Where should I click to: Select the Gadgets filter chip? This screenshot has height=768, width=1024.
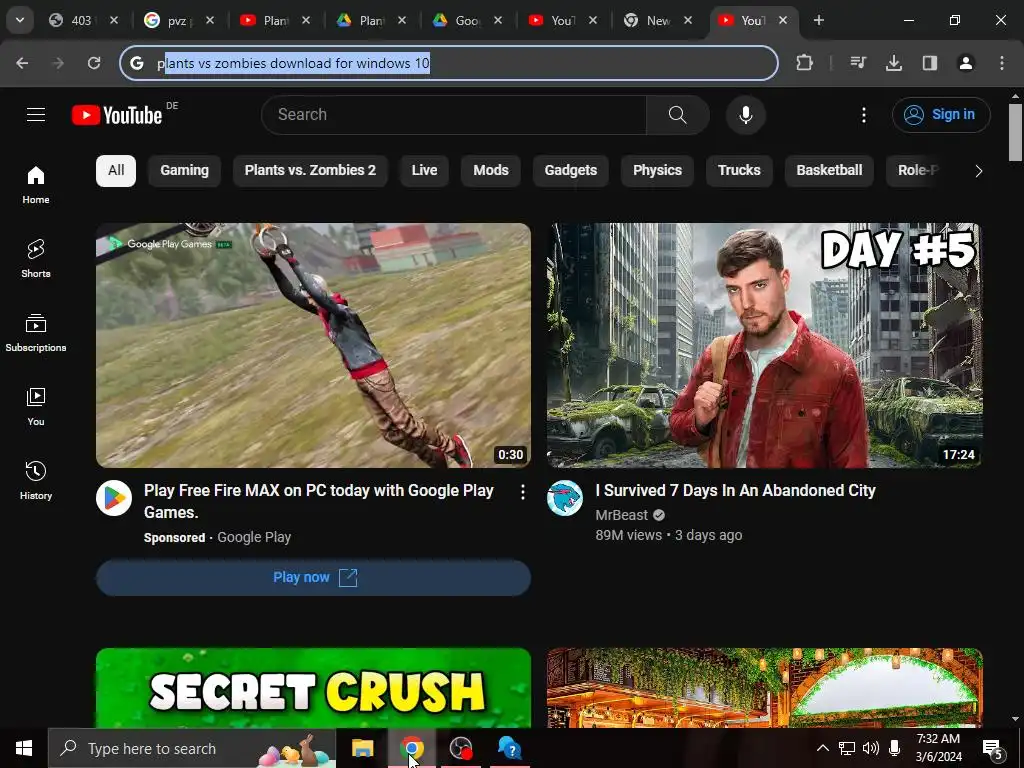pos(571,170)
